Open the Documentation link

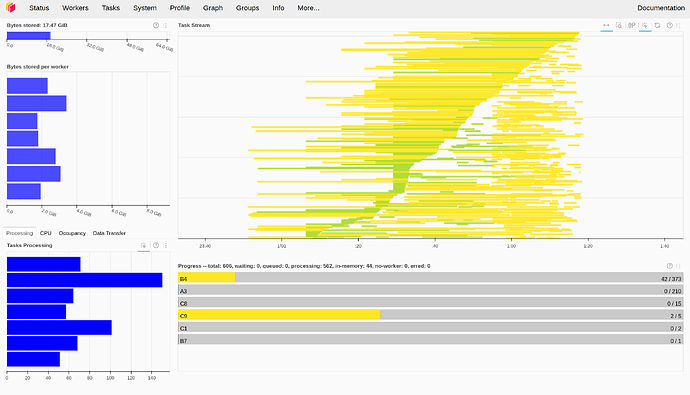661,8
